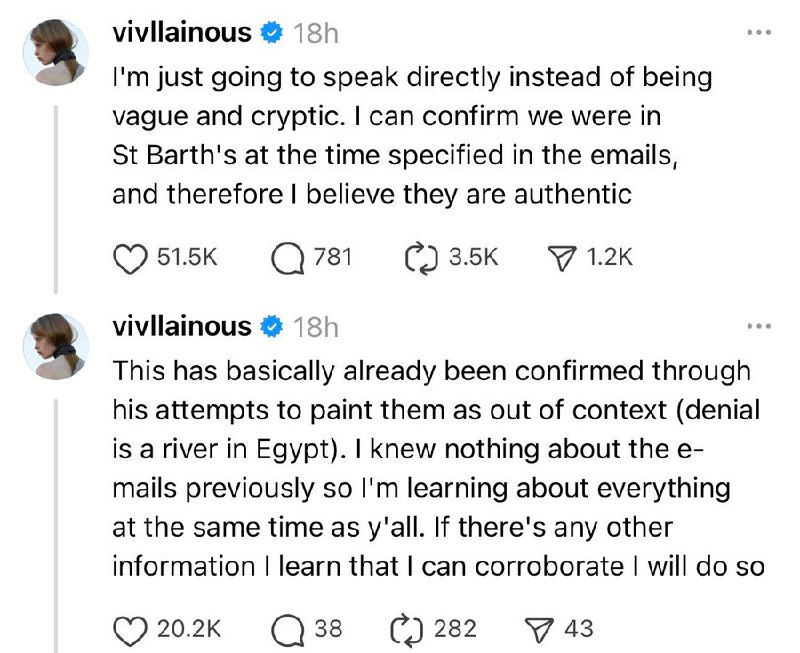Like the second post with 20.2K likes
The image size is (800, 653).
[127, 629]
